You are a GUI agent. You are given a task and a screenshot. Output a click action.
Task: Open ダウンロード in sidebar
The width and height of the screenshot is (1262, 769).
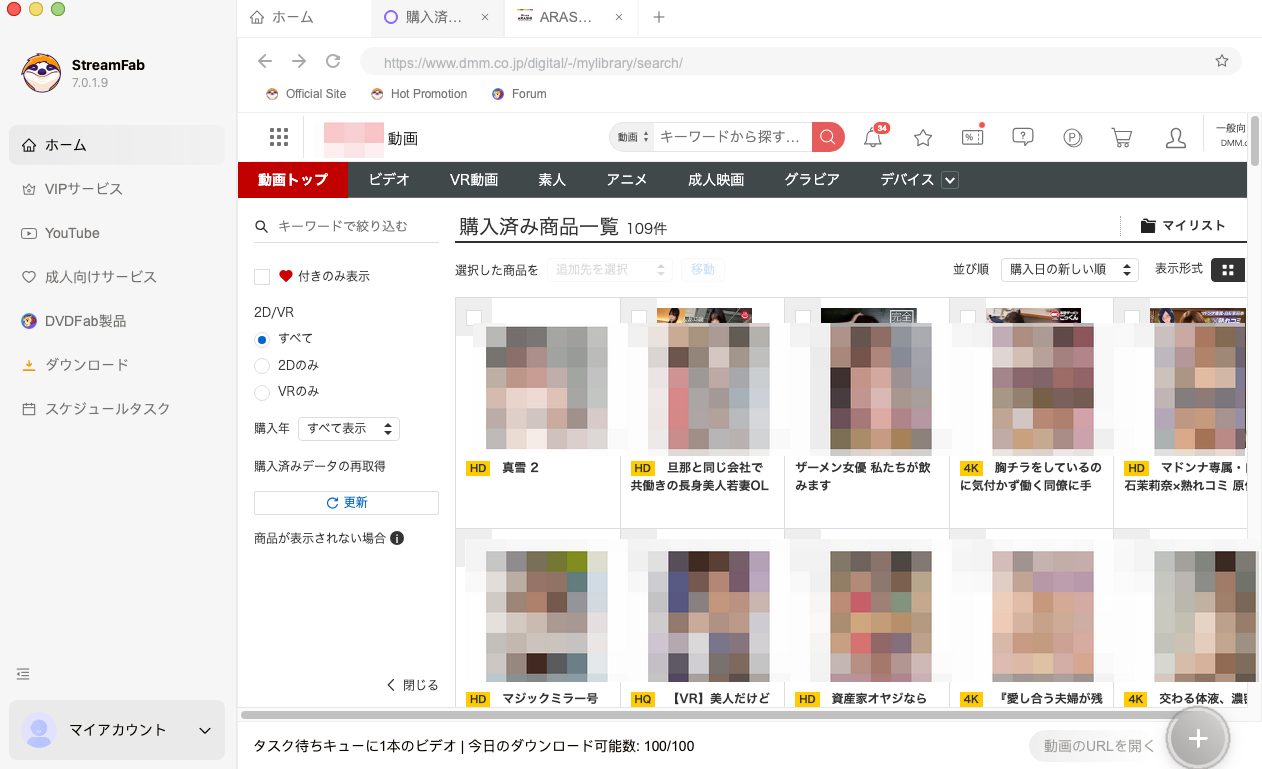pyautogui.click(x=117, y=365)
